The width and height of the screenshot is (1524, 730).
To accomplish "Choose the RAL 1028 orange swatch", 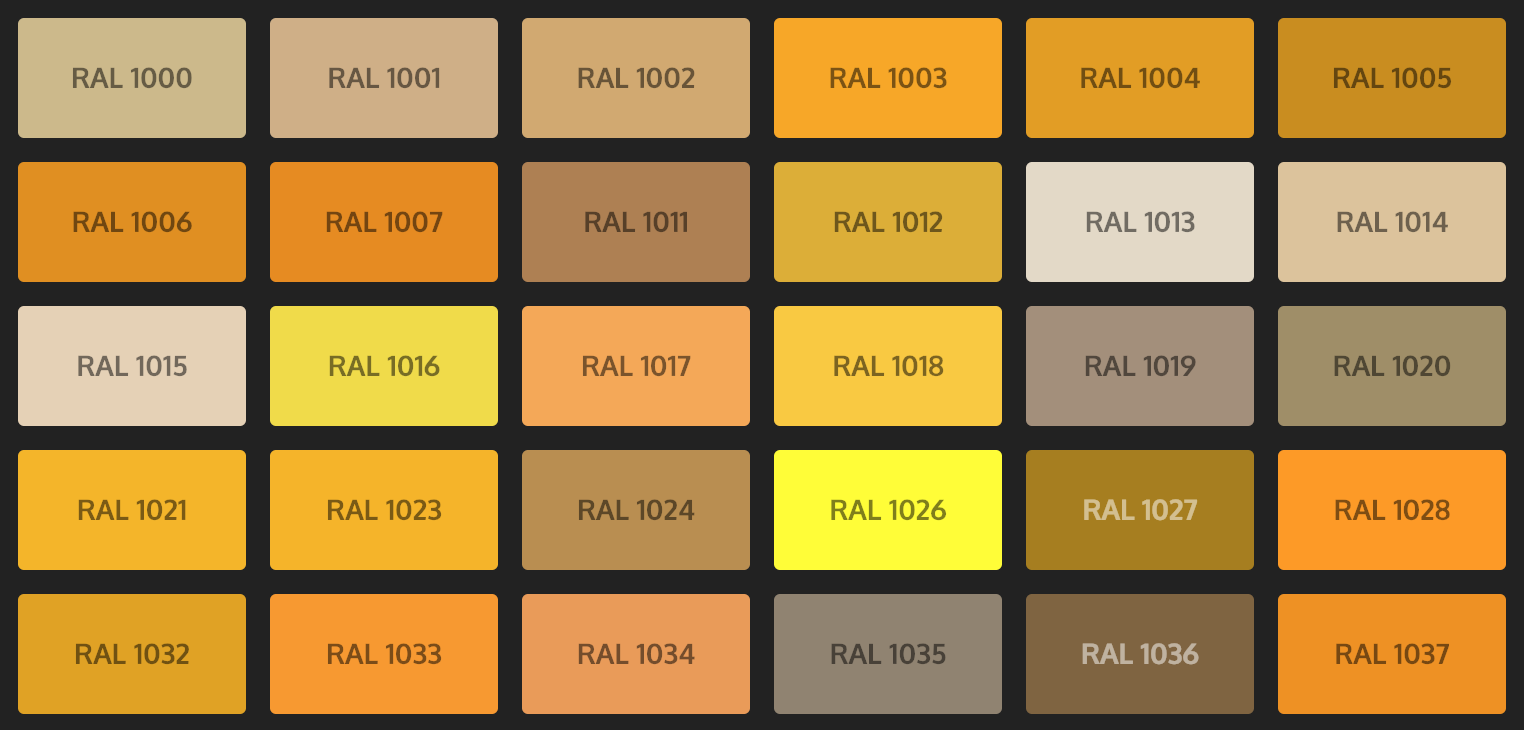I will pyautogui.click(x=1392, y=510).
